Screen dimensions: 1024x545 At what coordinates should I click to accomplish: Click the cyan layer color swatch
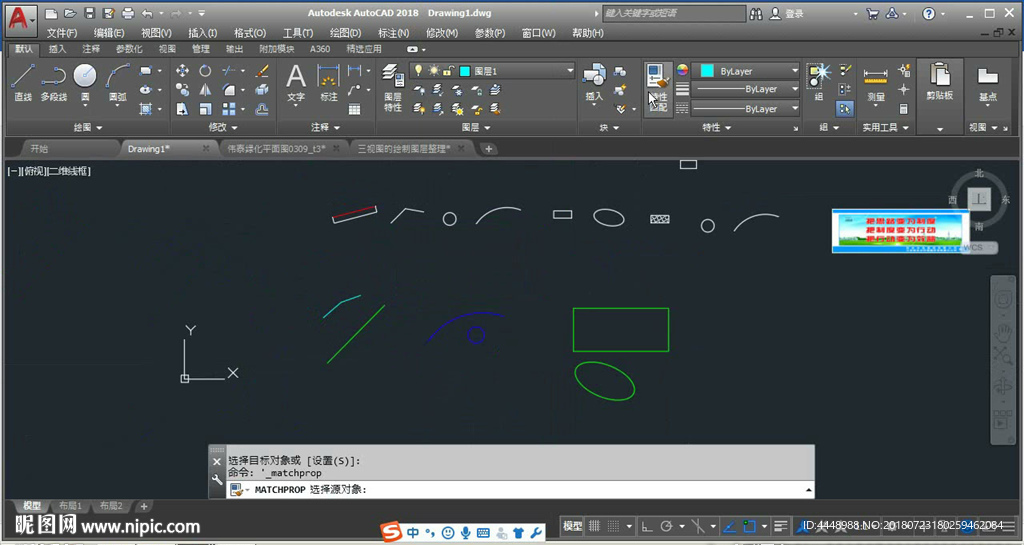[465, 70]
